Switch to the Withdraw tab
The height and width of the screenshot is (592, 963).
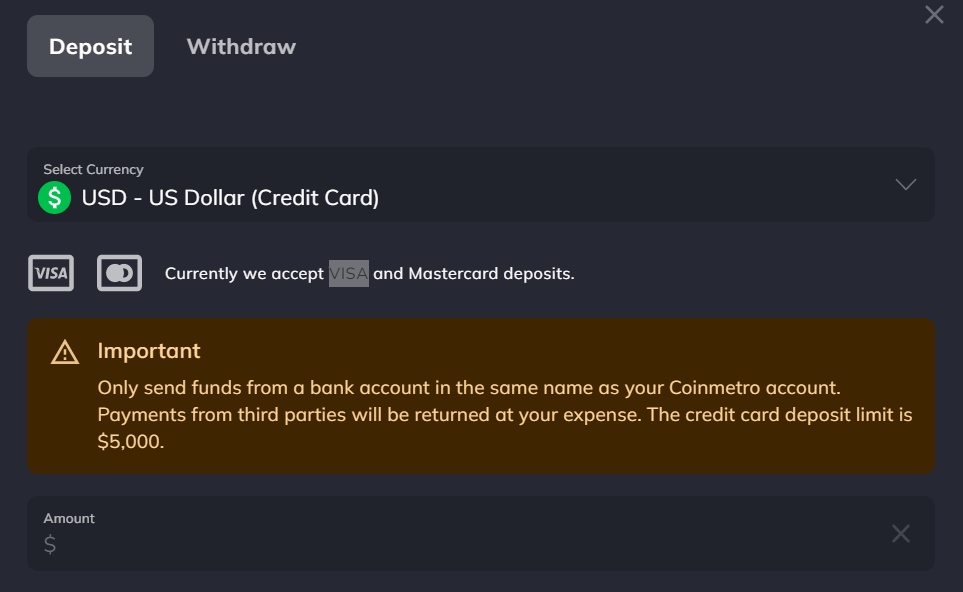click(241, 47)
